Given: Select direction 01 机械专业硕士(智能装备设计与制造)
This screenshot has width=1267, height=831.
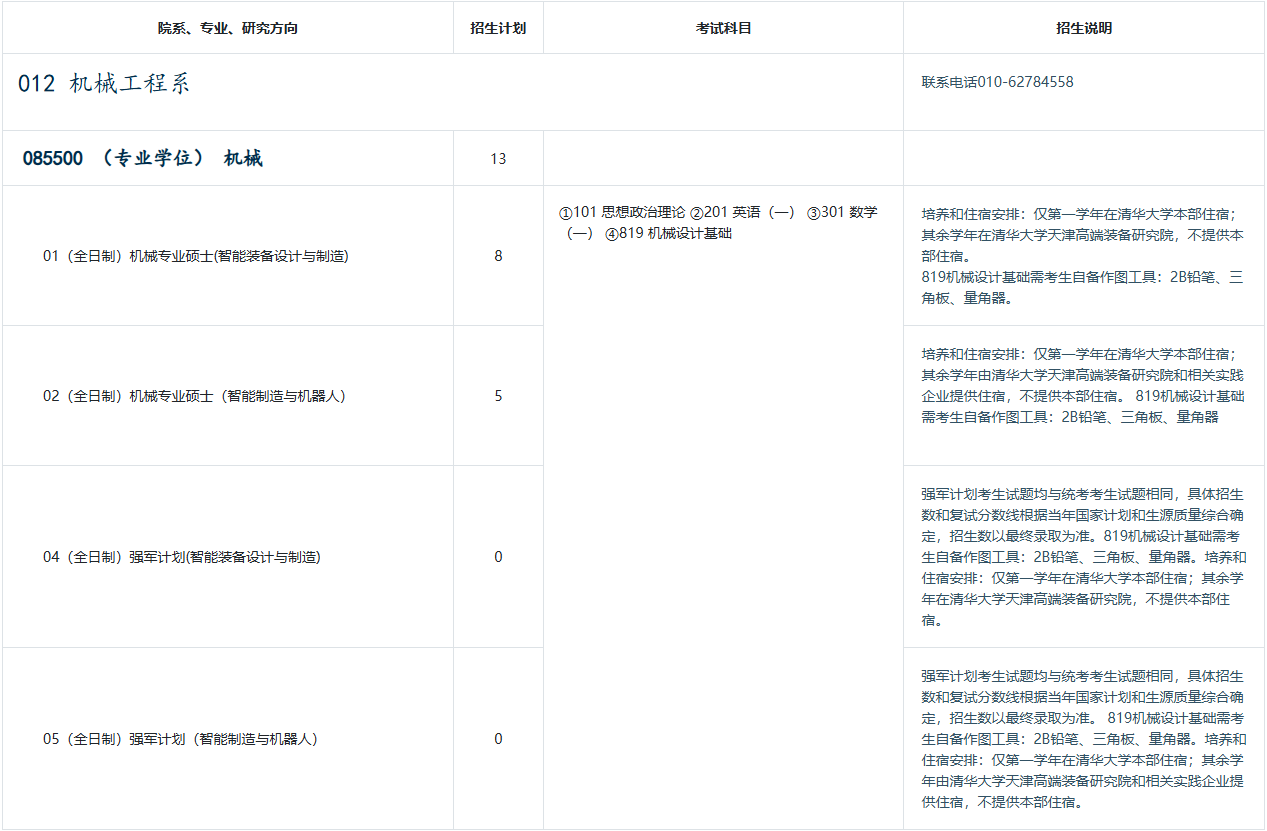Looking at the screenshot, I should point(195,256).
